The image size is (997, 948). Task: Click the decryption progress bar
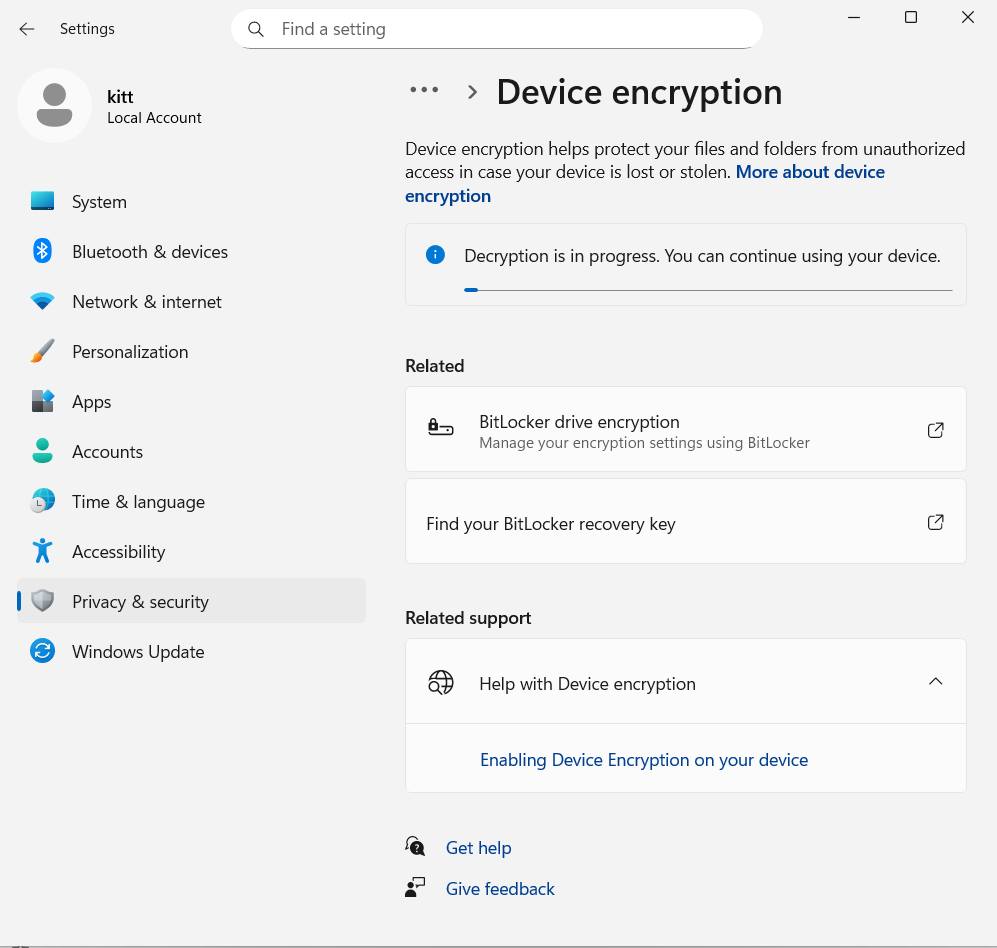coord(708,290)
